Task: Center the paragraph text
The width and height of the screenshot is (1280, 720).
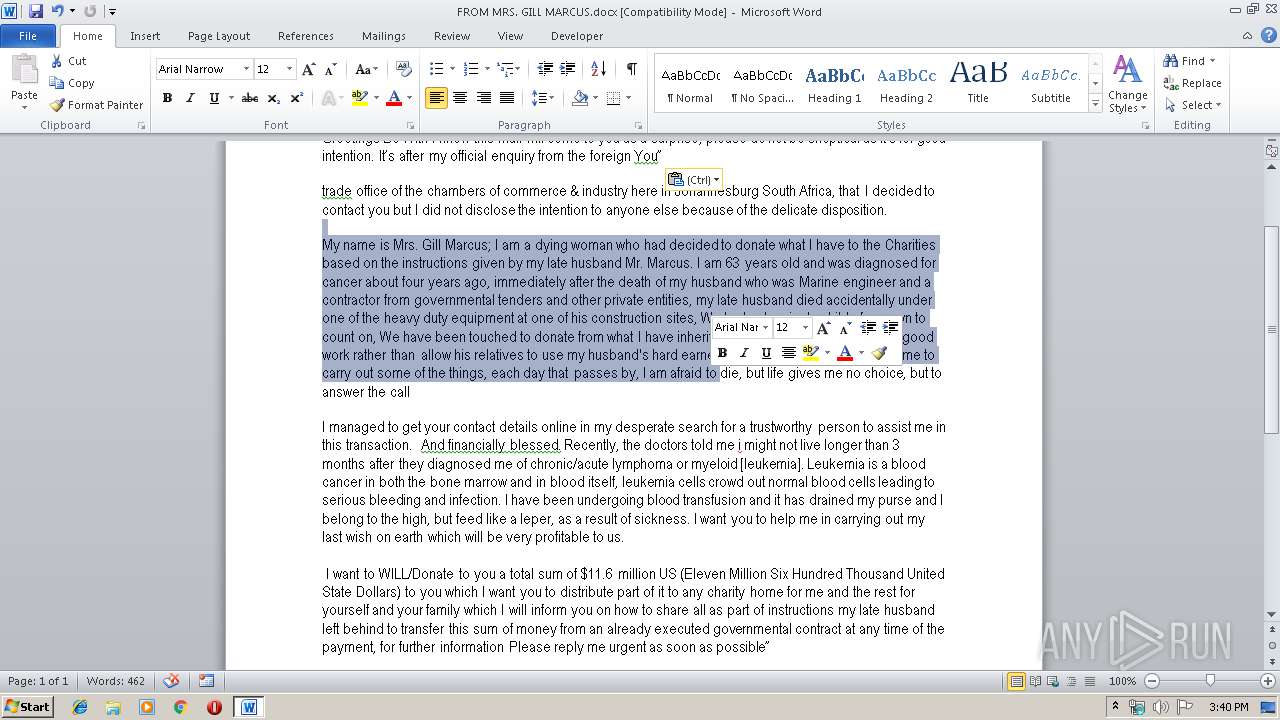Action: click(460, 98)
